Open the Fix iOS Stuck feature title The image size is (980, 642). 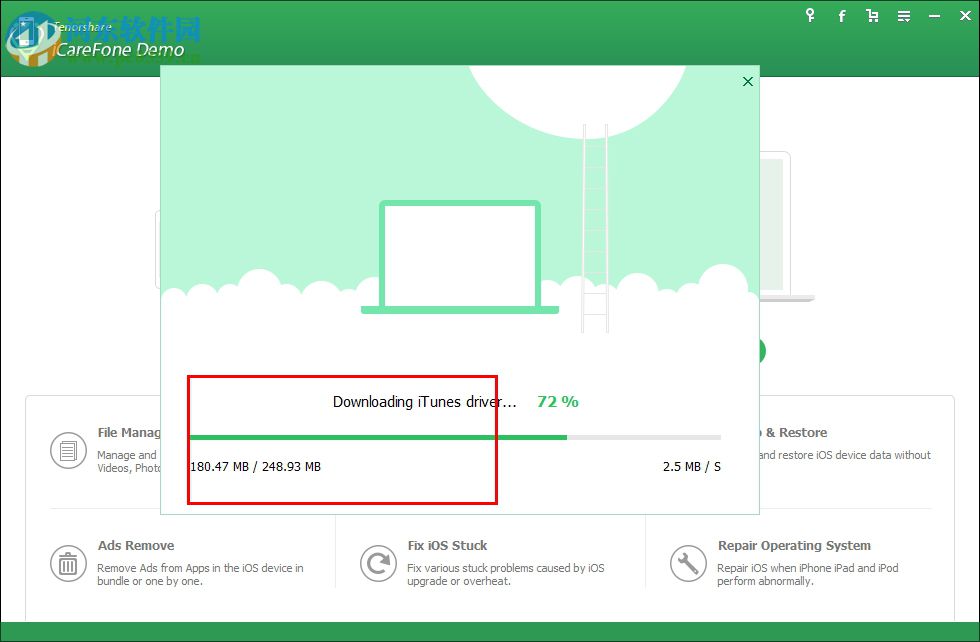point(447,545)
